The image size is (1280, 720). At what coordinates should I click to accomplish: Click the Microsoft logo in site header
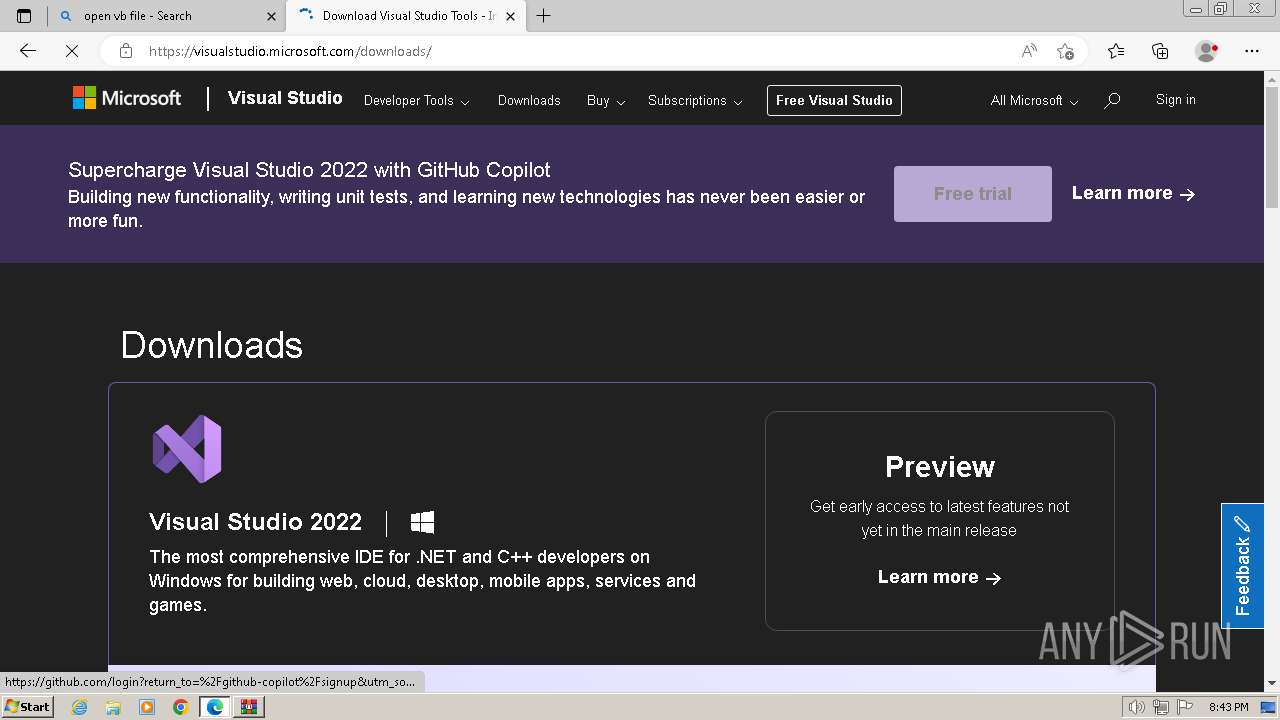pyautogui.click(x=127, y=98)
